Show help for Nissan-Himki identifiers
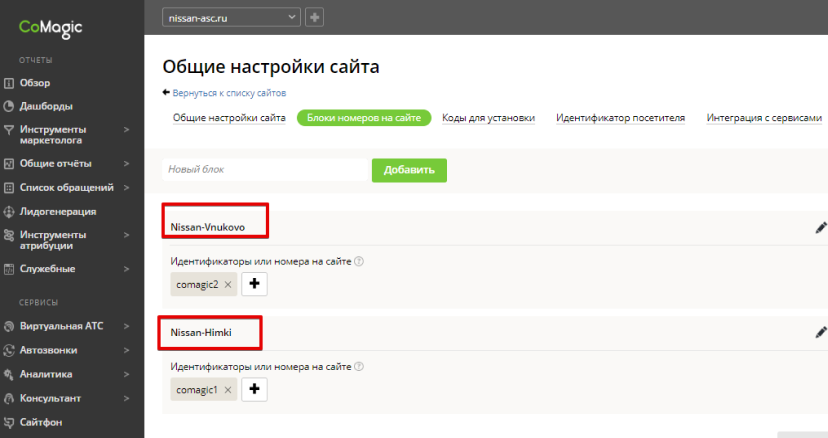Screen dimensions: 828x438 [x=359, y=366]
